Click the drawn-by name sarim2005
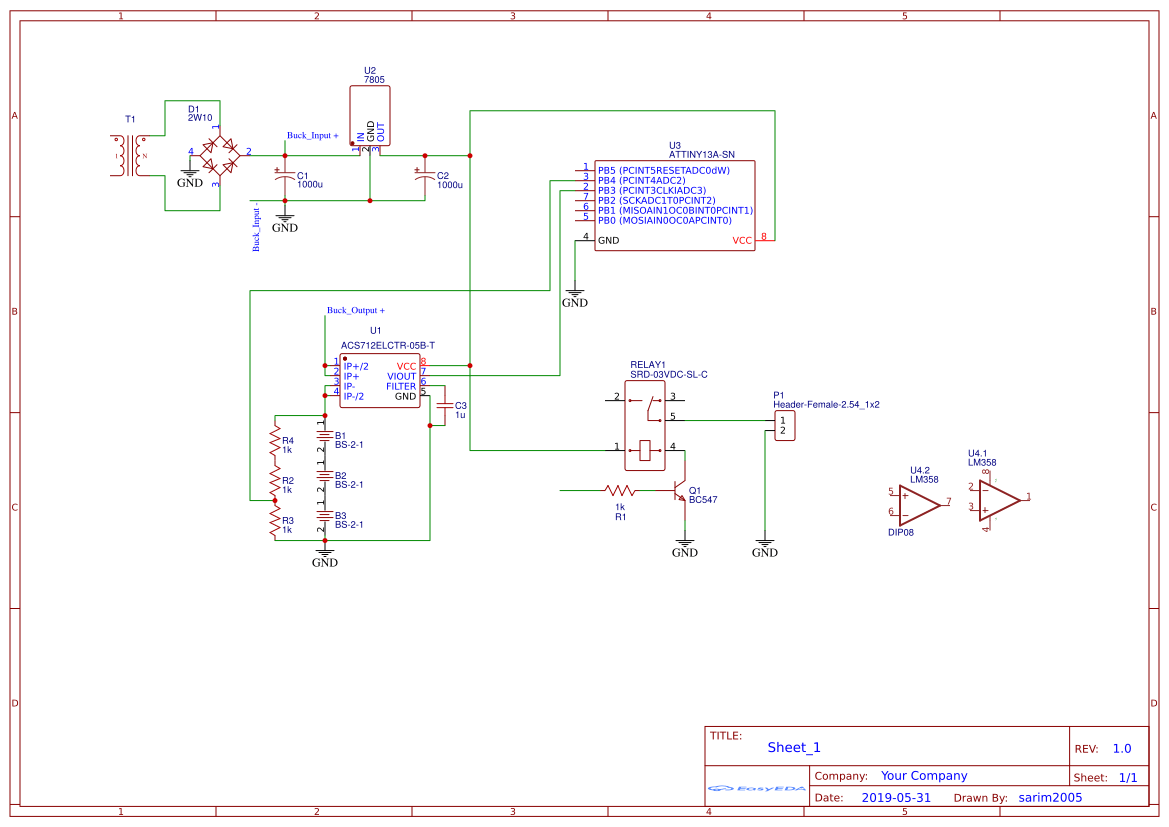 click(x=1050, y=797)
